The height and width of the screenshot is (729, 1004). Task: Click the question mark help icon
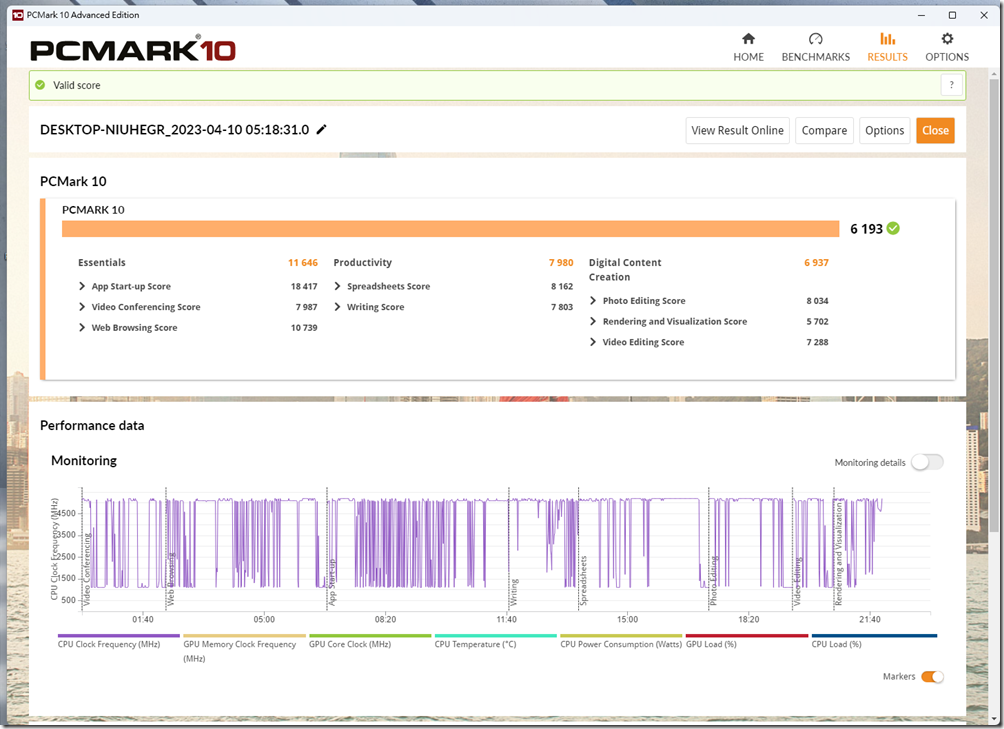pos(951,85)
